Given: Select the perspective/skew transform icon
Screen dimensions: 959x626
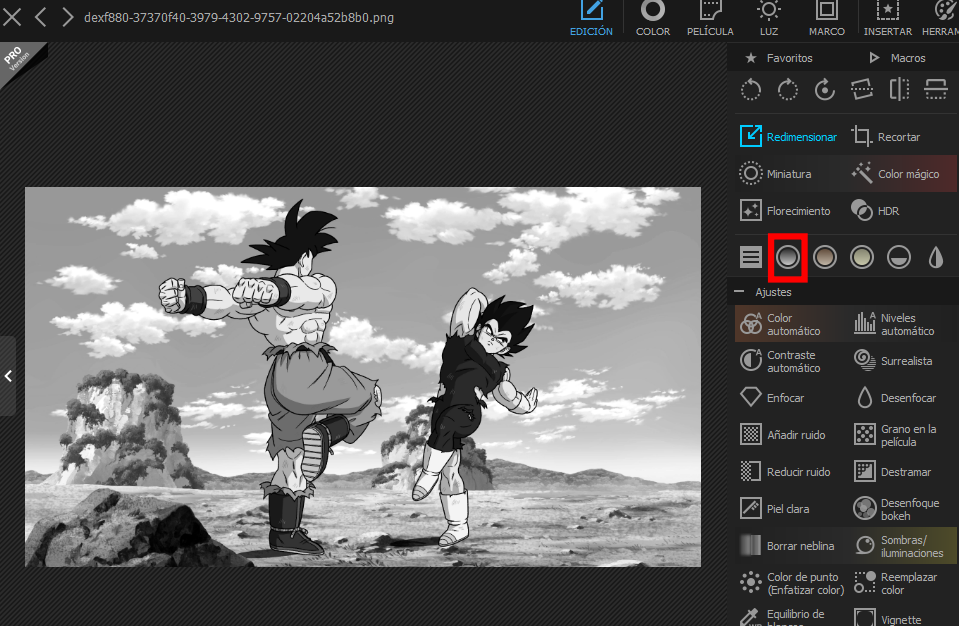Looking at the screenshot, I should point(862,90).
